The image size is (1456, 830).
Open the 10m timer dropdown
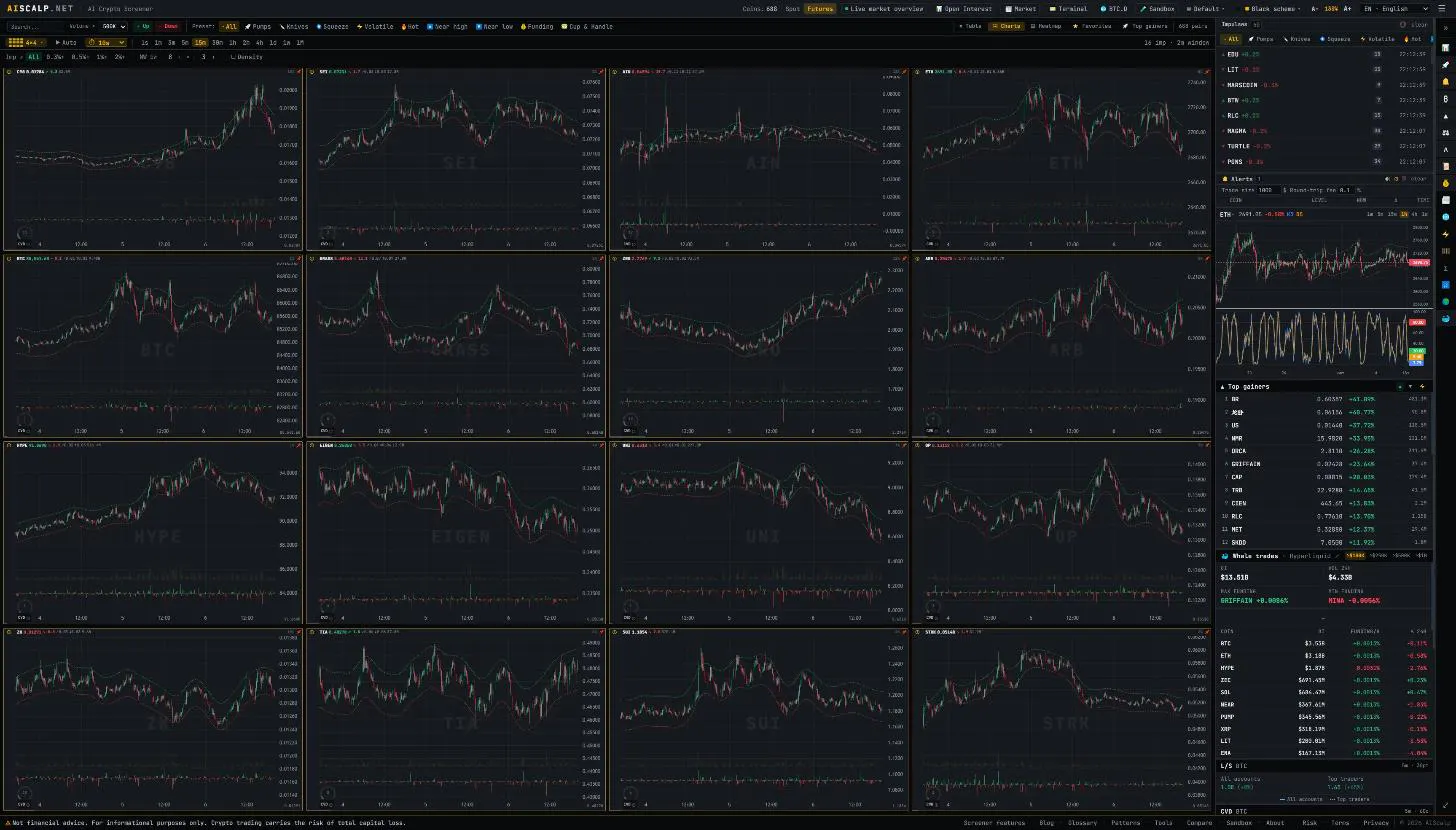tap(106, 42)
